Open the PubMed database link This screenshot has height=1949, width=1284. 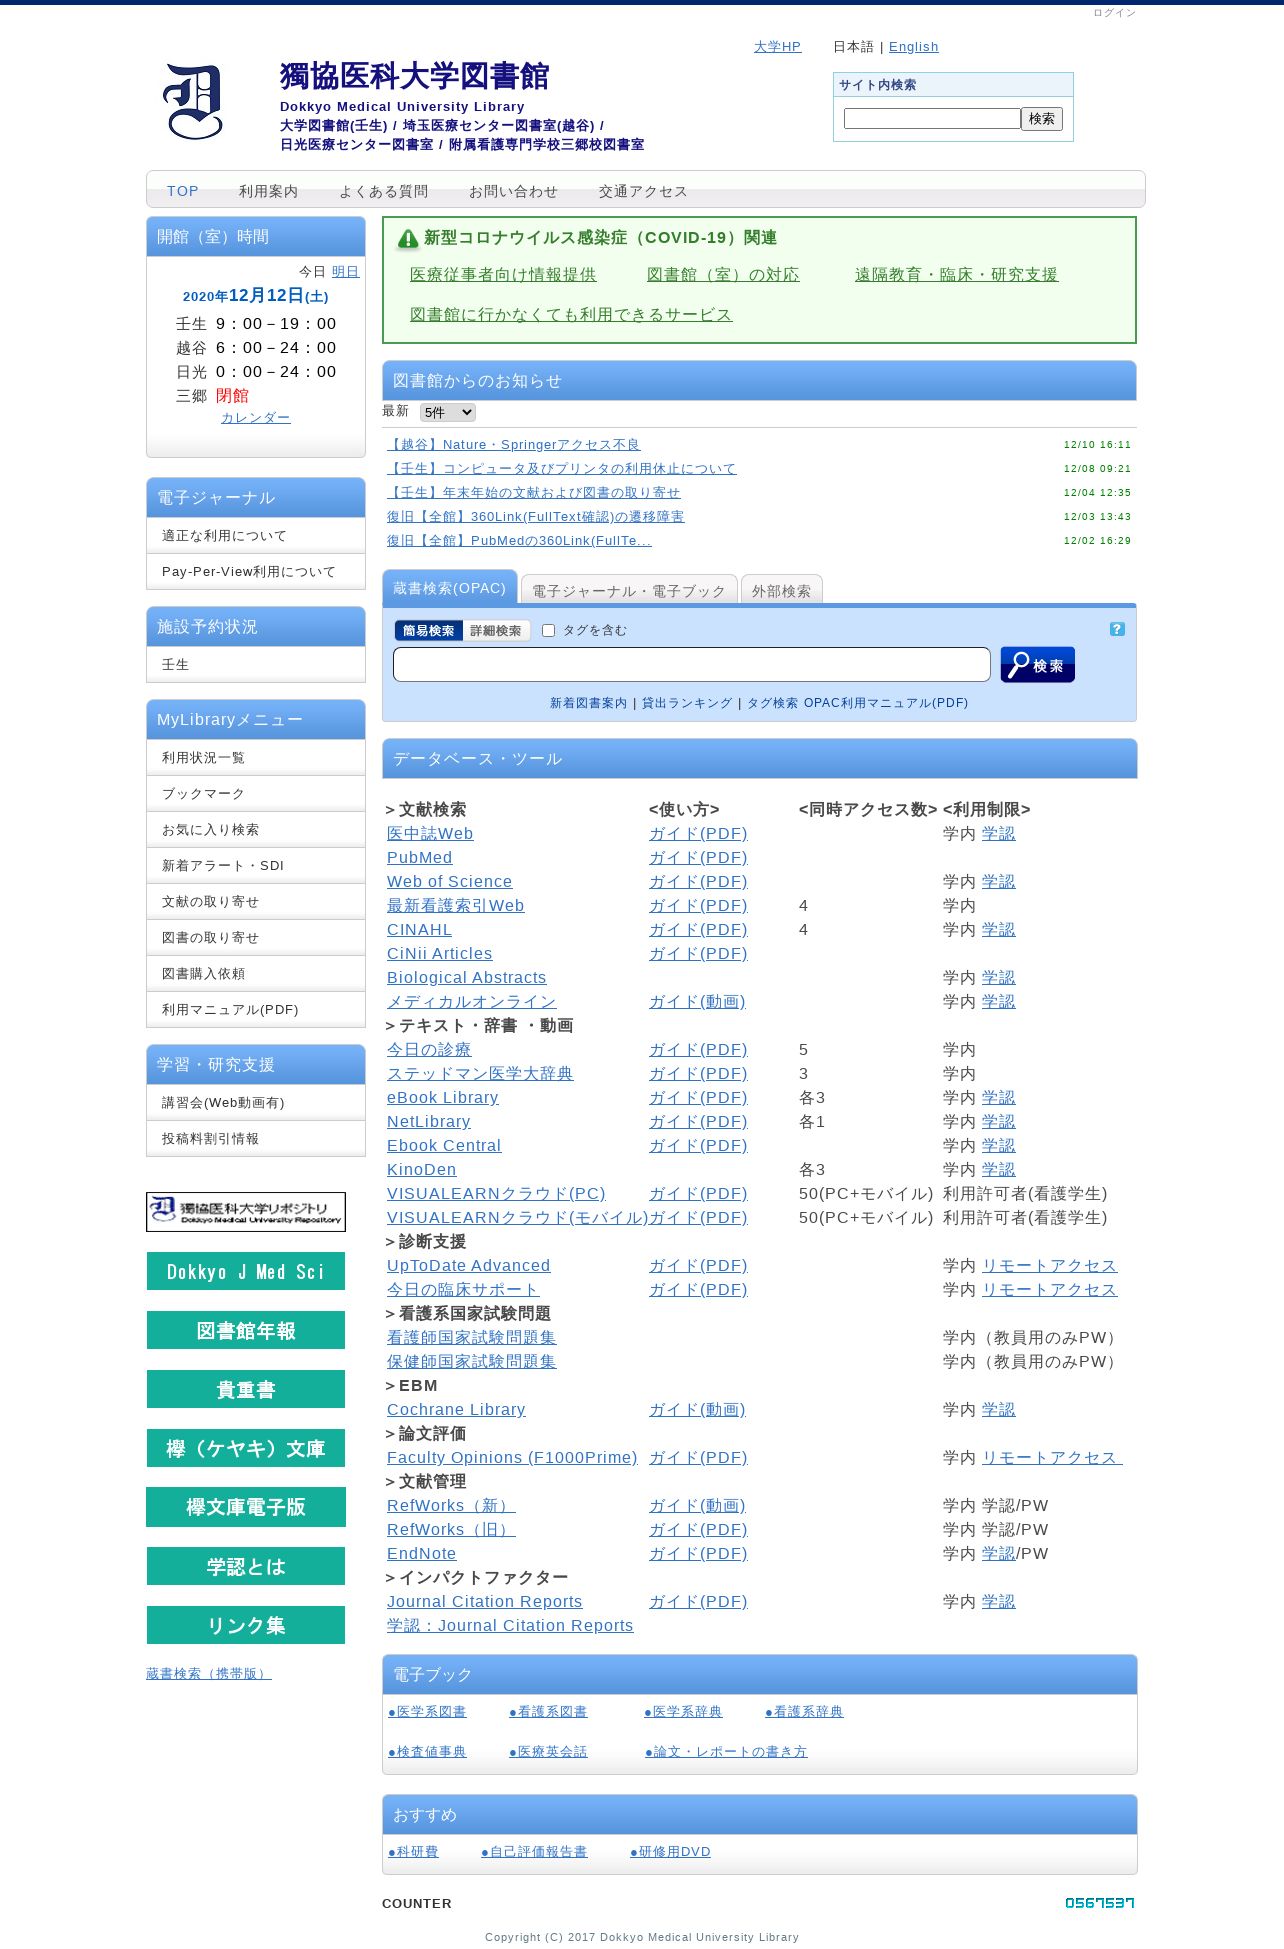(420, 858)
